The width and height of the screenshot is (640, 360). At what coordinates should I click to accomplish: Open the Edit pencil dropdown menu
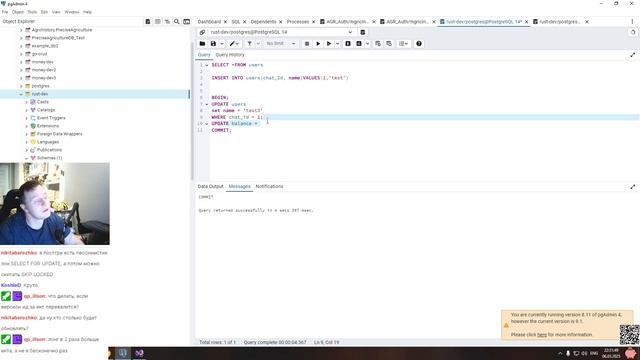coord(234,44)
